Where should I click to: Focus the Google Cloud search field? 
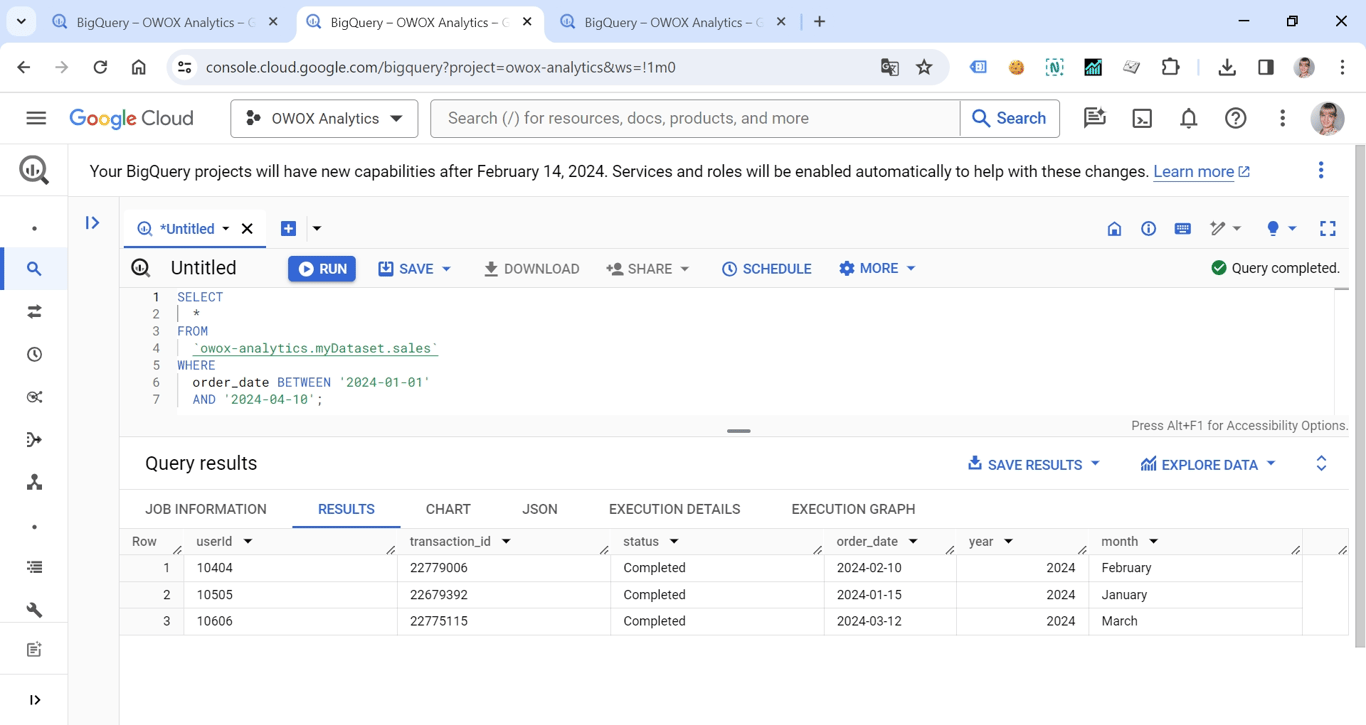[695, 118]
